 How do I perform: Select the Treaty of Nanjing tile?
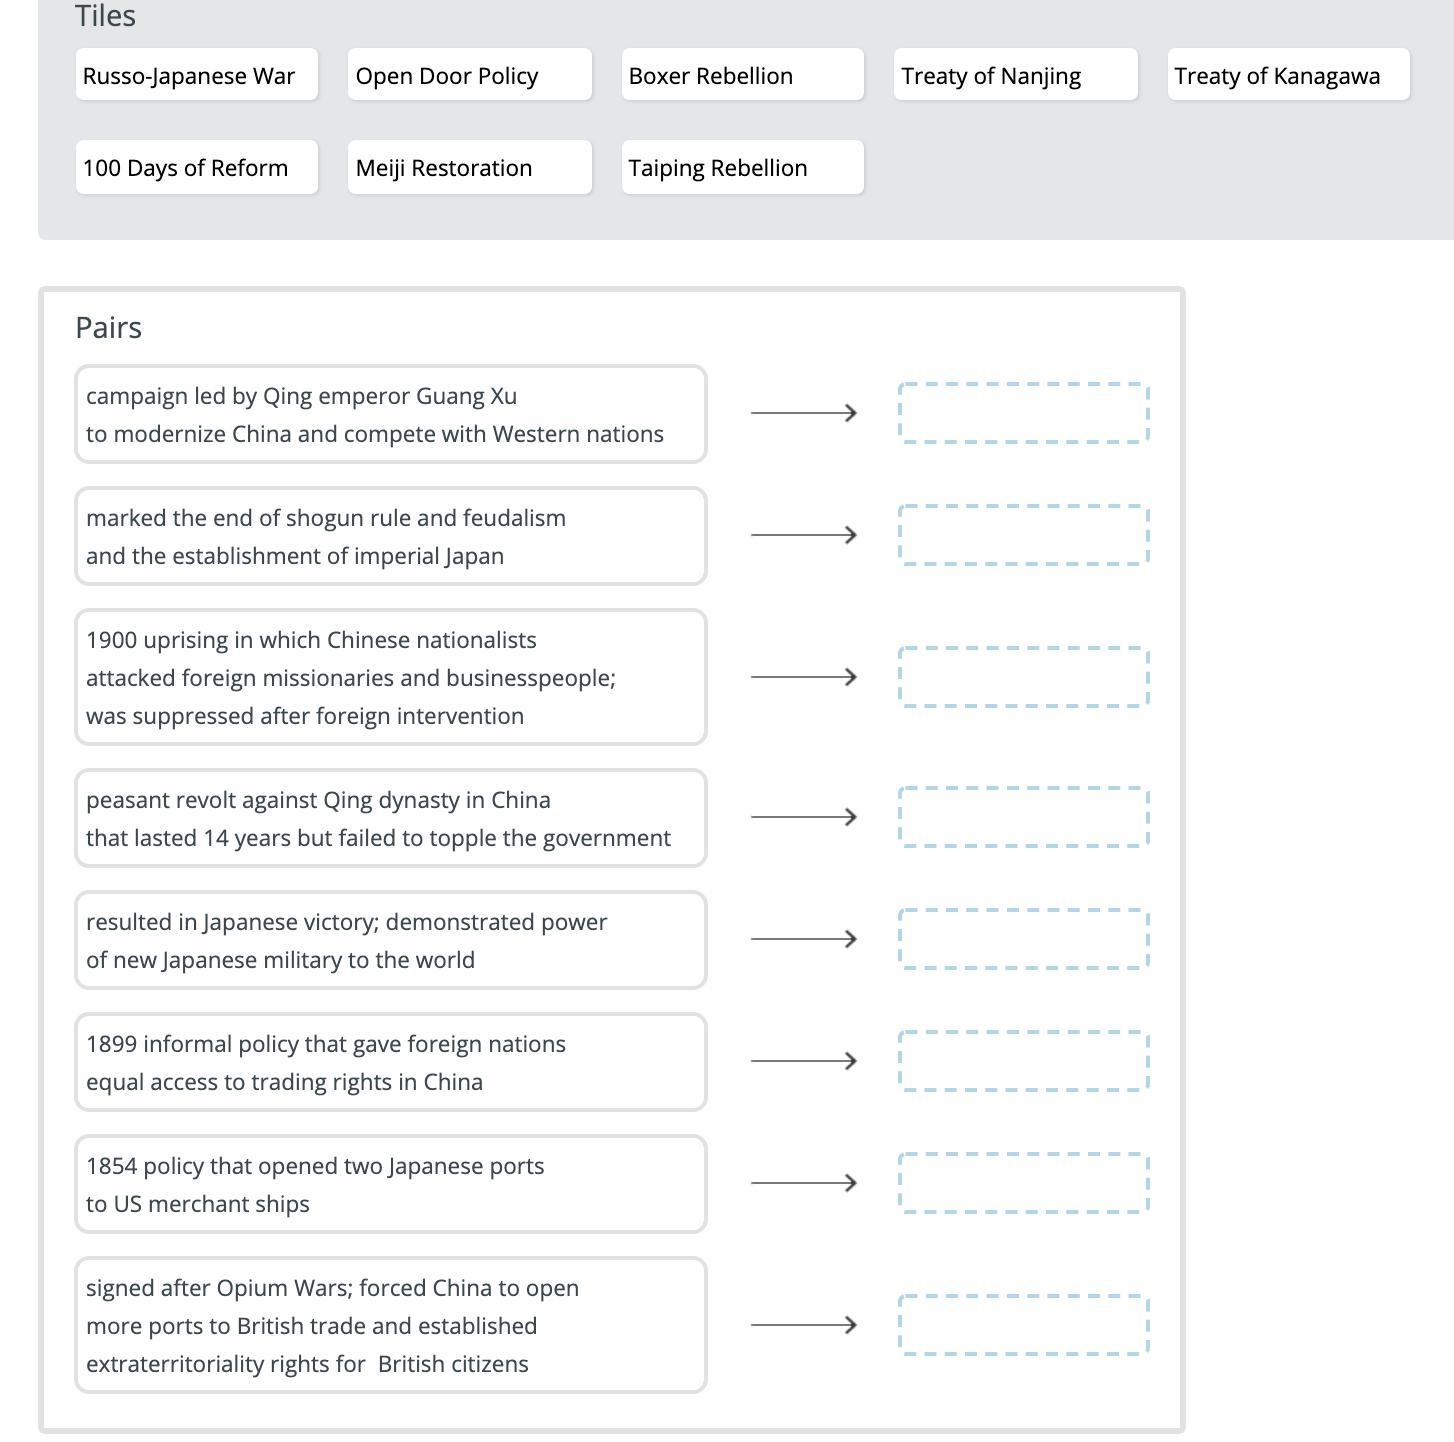[x=1015, y=75]
